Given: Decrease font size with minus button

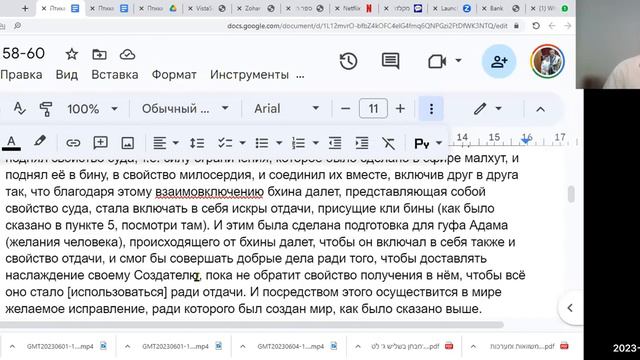Looking at the screenshot, I should click(x=345, y=109).
